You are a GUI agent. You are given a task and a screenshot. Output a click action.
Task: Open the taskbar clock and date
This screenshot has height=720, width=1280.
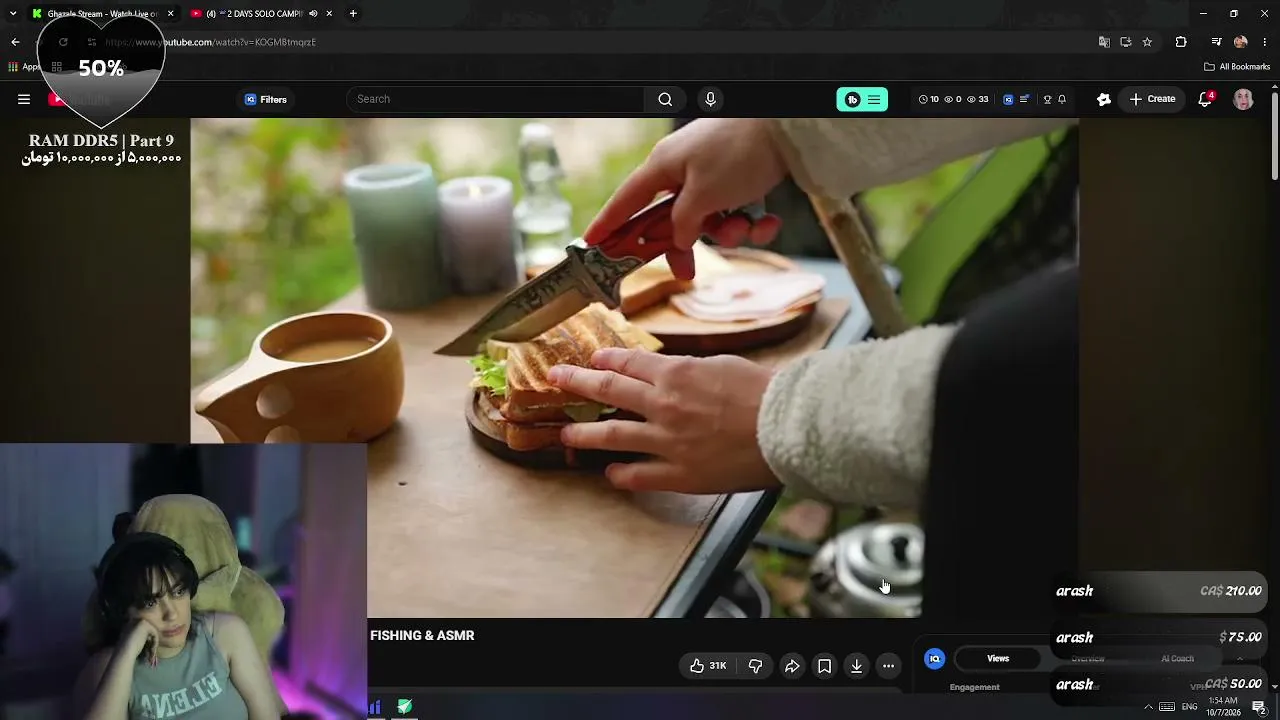[x=1223, y=707]
